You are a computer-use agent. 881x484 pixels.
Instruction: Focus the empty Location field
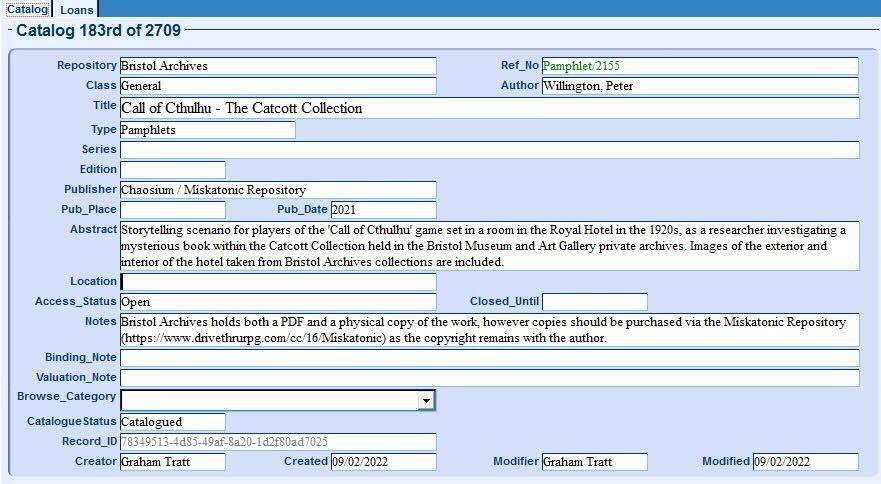tap(278, 282)
